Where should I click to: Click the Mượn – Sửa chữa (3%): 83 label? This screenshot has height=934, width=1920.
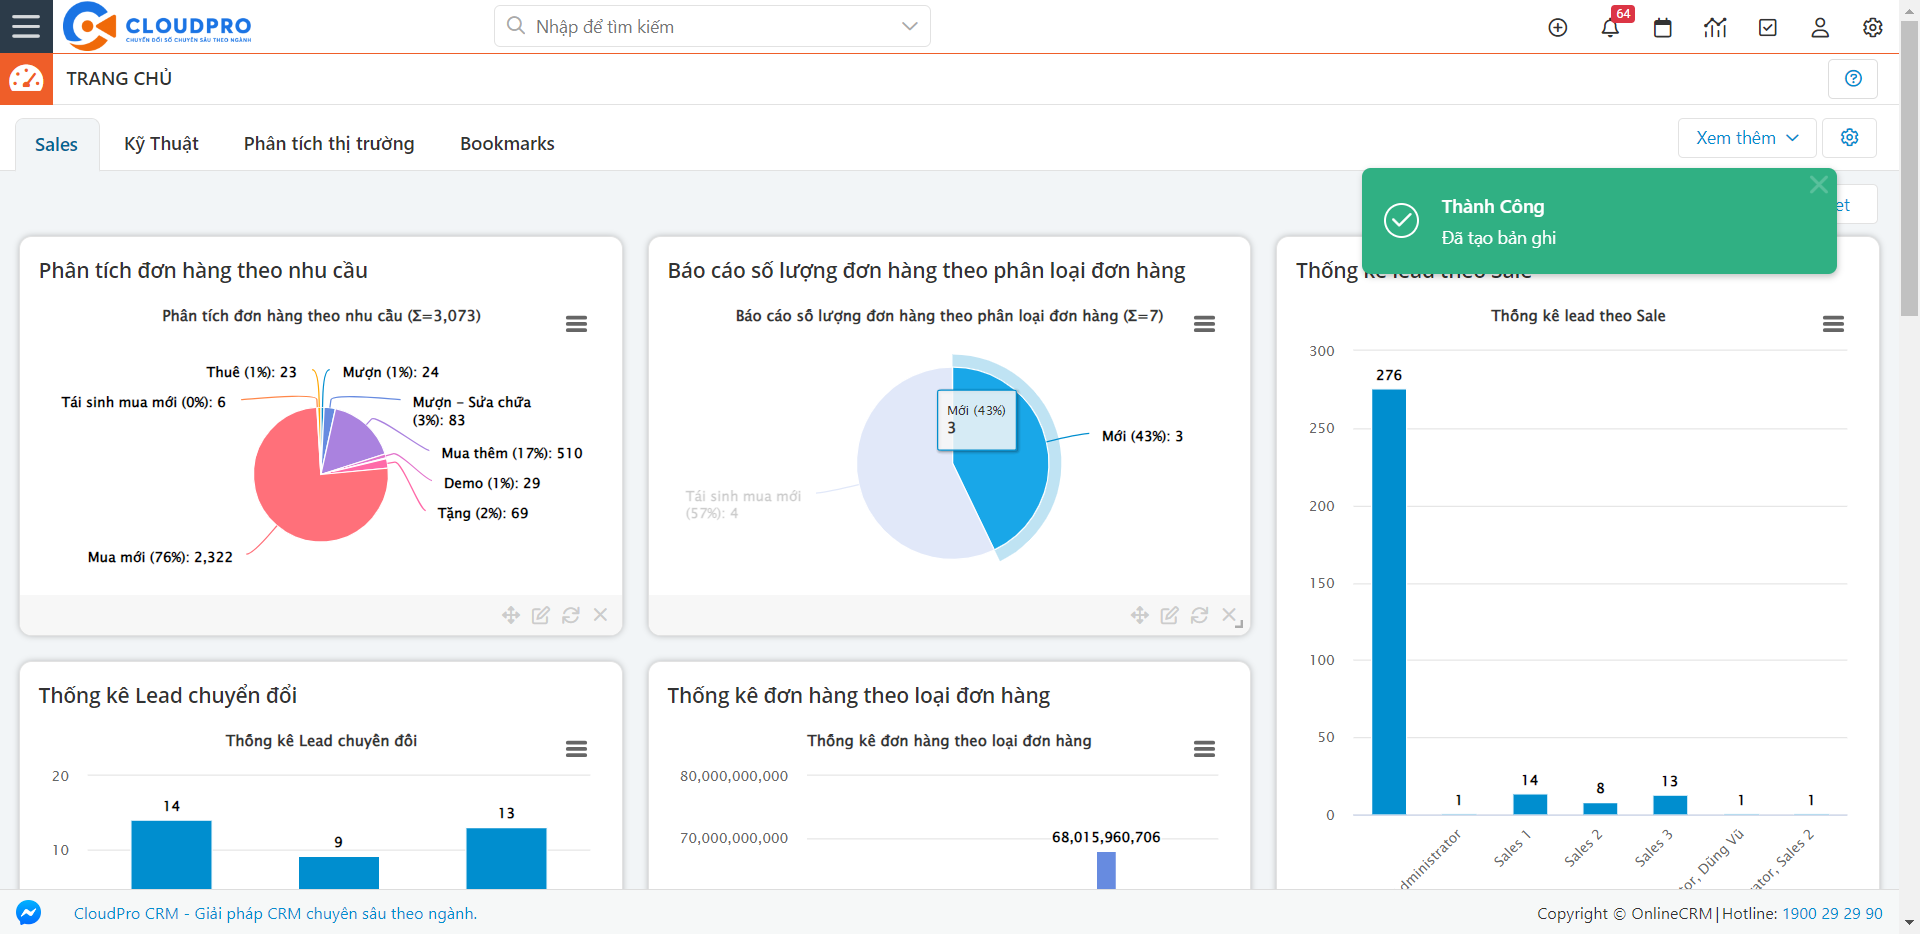[x=472, y=411]
